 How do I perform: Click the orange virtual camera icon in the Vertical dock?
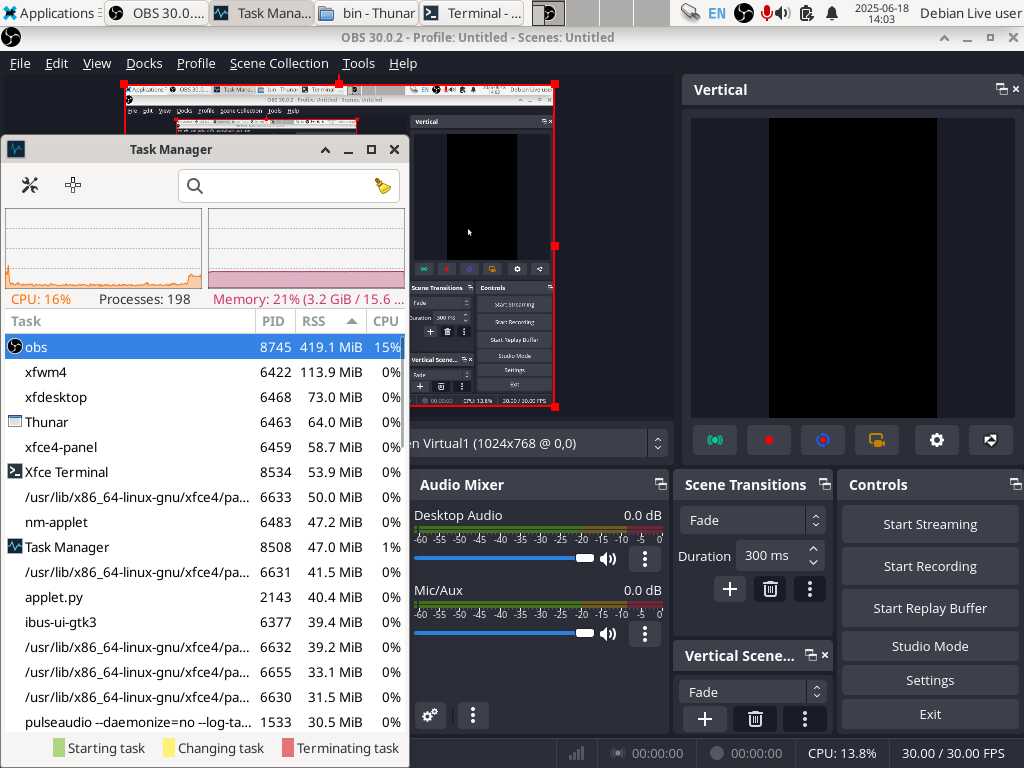(x=876, y=440)
